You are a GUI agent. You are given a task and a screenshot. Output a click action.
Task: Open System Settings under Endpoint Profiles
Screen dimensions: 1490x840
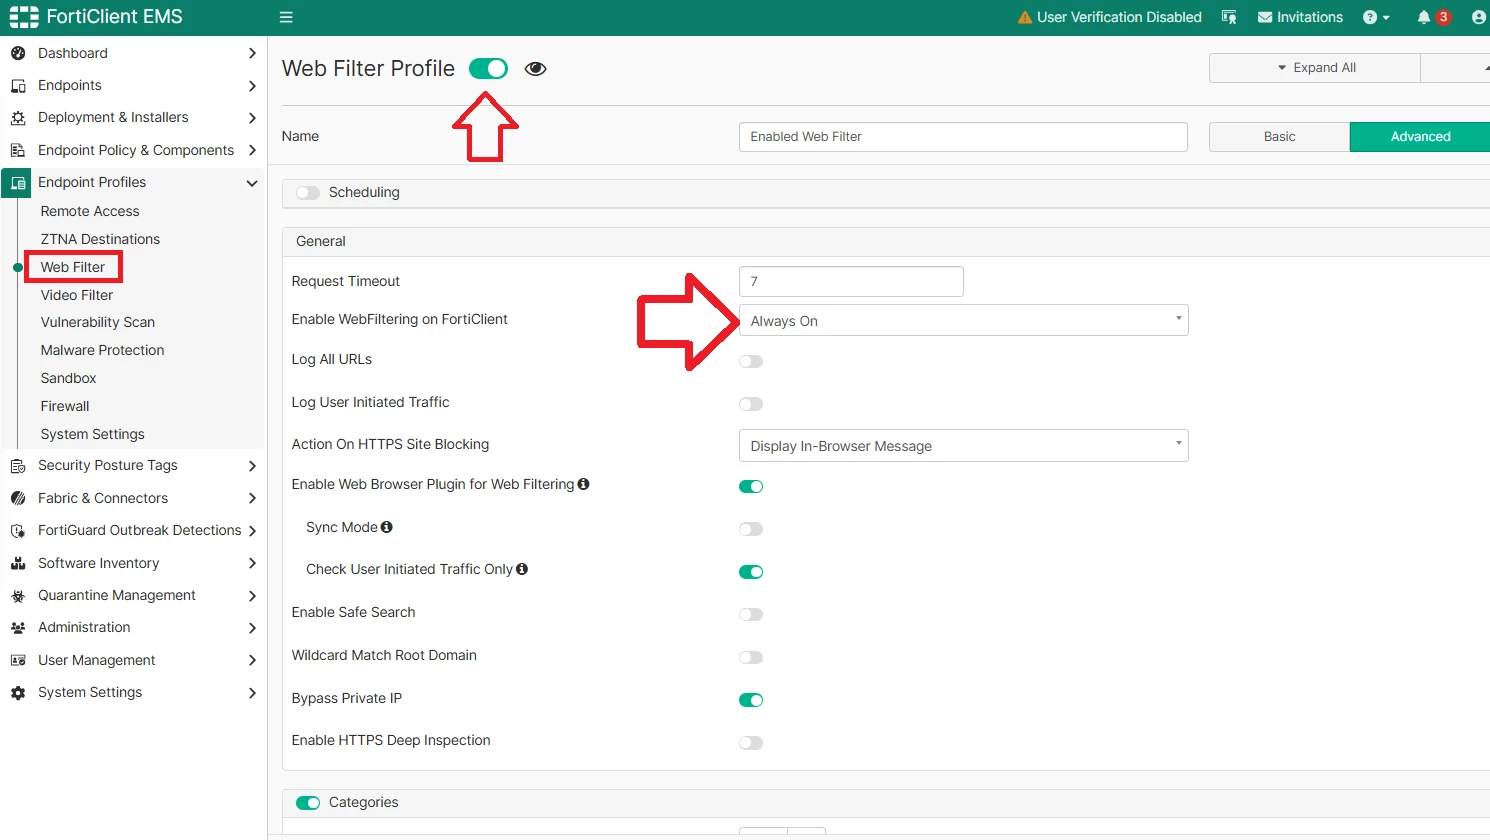point(93,434)
